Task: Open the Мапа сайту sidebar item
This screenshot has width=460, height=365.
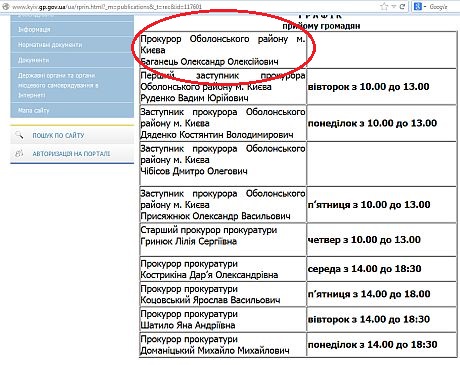Action: pyautogui.click(x=72, y=110)
